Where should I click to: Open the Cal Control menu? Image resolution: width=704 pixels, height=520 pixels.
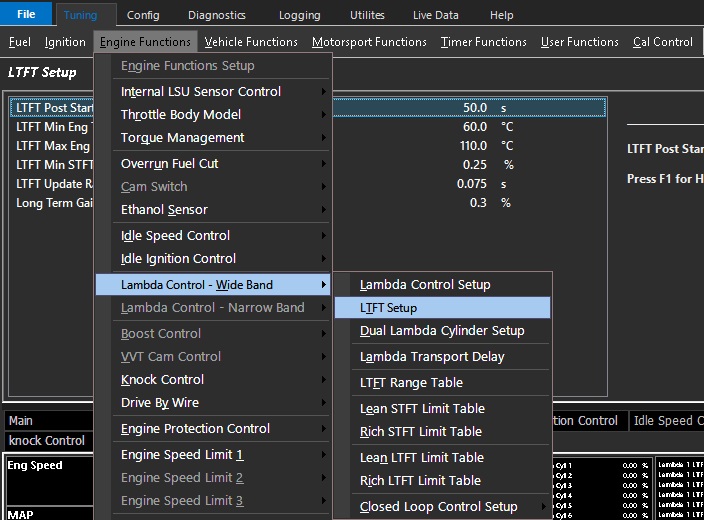pyautogui.click(x=663, y=42)
